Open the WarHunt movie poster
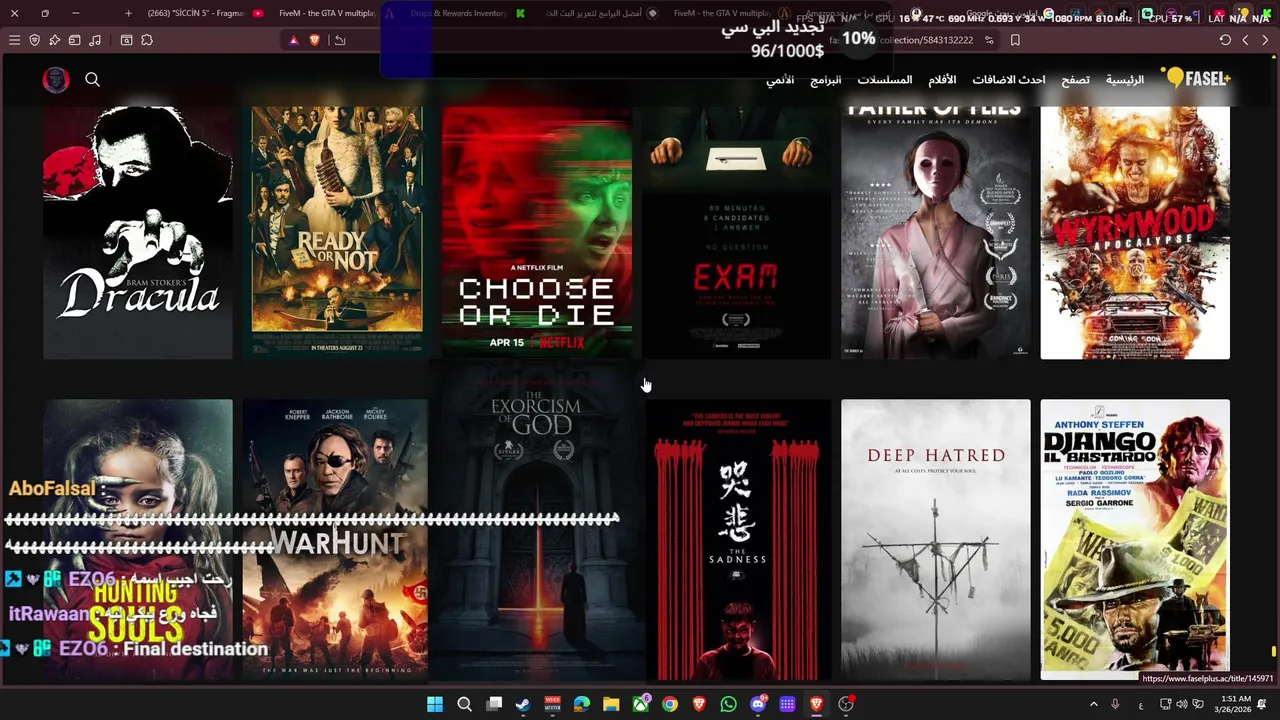The height and width of the screenshot is (720, 1280). click(x=337, y=540)
